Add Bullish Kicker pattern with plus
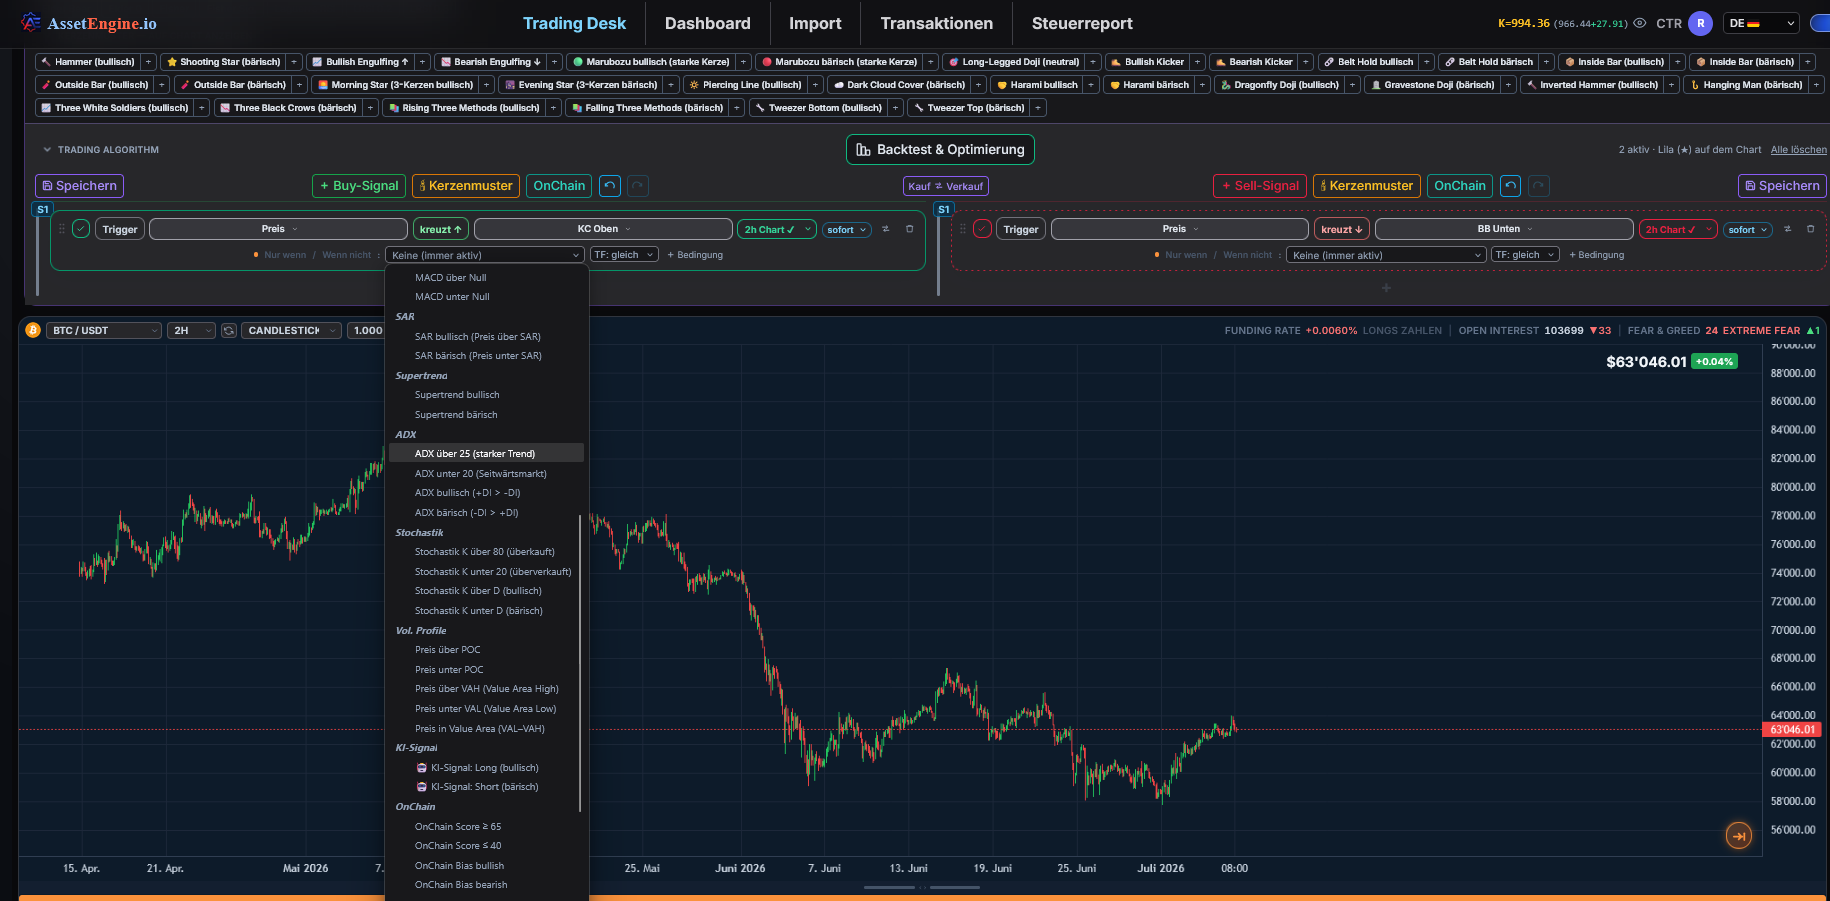1830x901 pixels. point(1197,62)
